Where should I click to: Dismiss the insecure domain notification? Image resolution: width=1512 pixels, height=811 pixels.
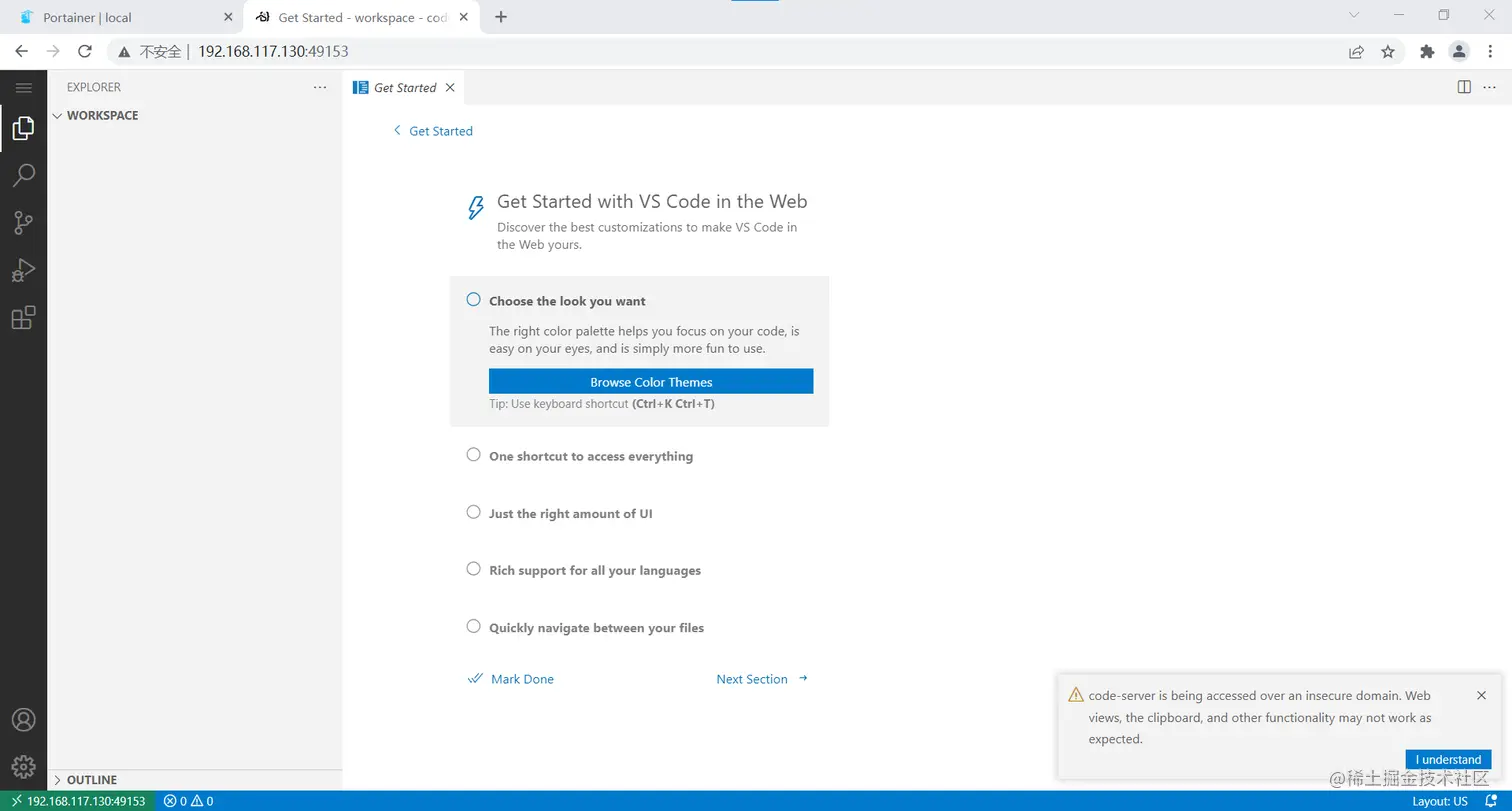[x=1481, y=695]
